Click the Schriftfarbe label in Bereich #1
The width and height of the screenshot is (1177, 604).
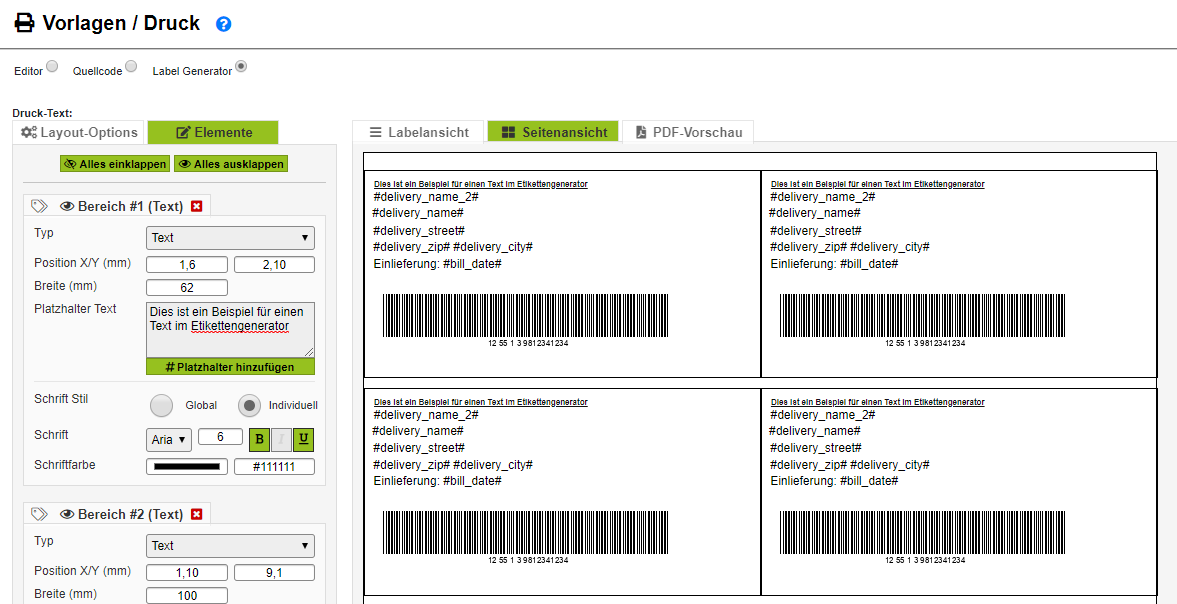65,465
